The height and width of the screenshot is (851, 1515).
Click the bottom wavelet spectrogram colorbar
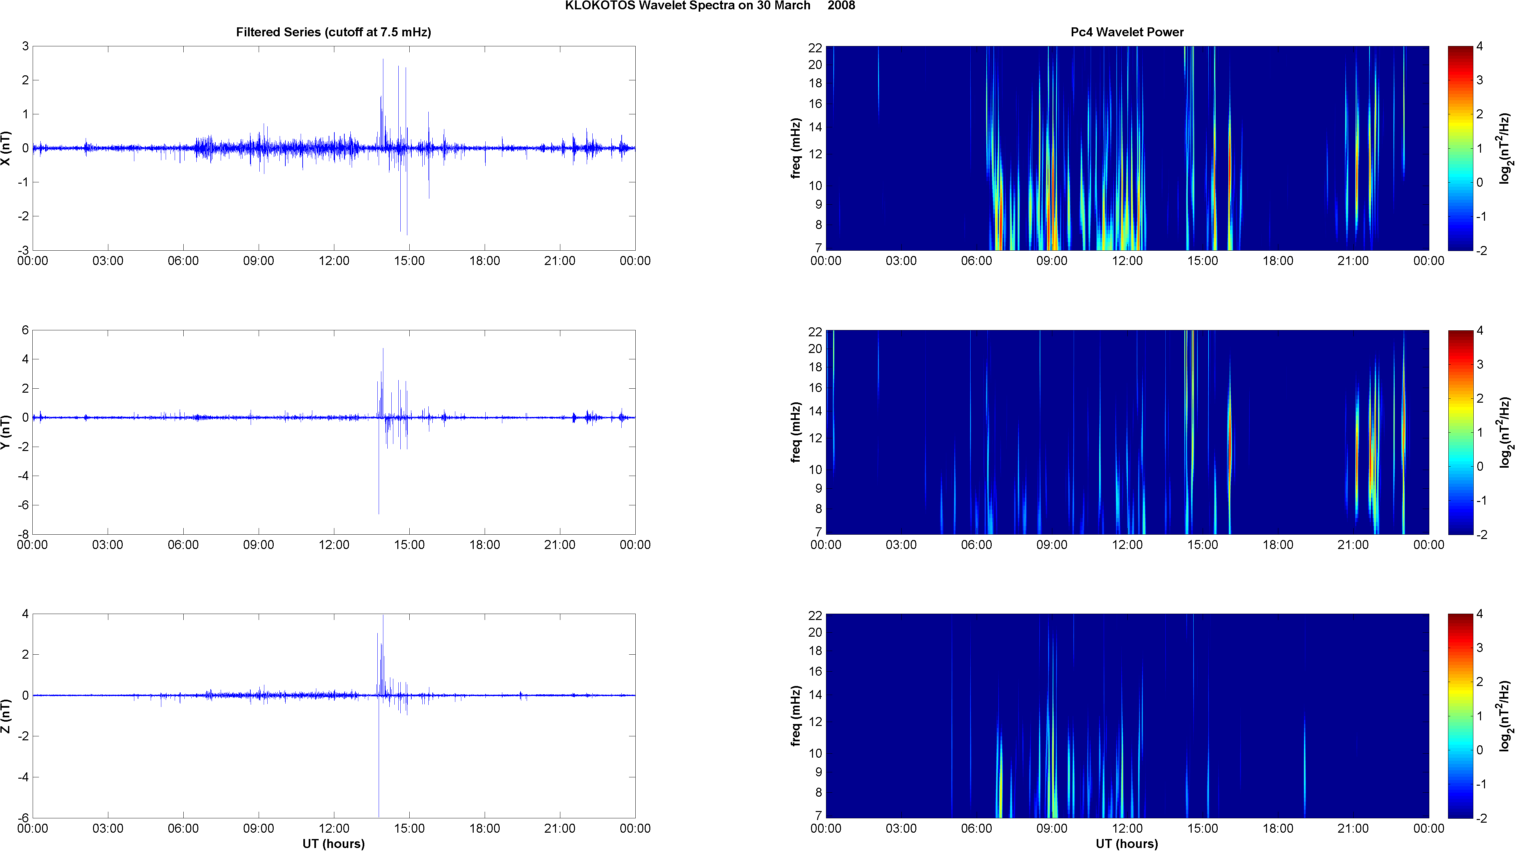(1460, 716)
